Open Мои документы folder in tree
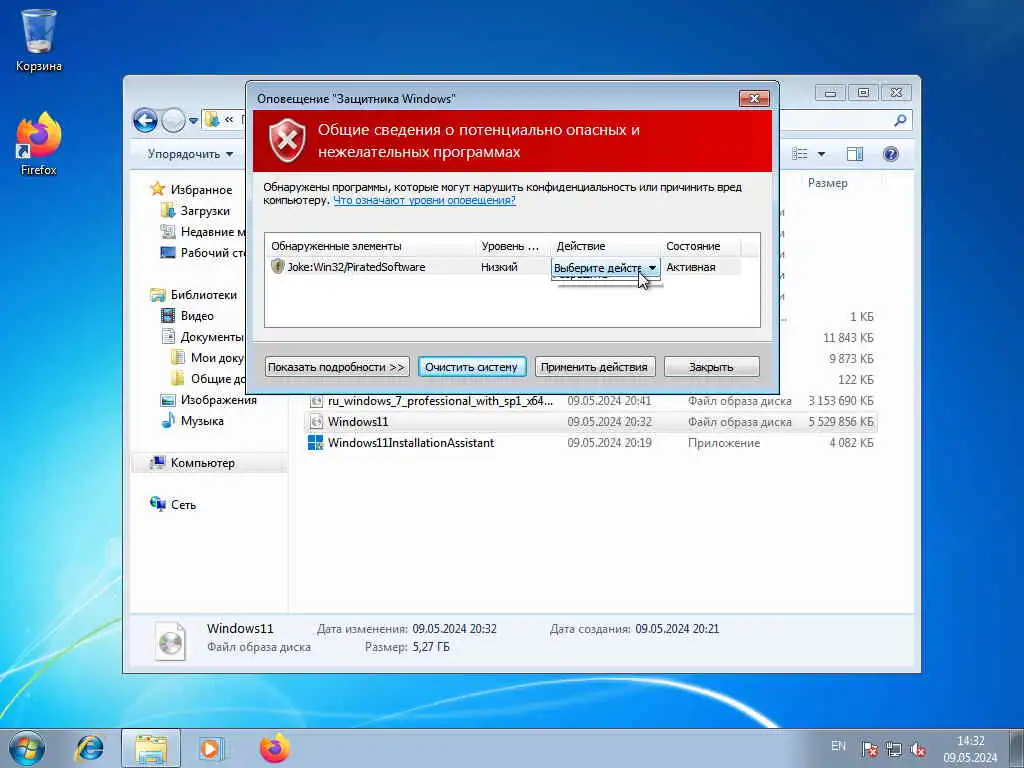1024x768 pixels. pyautogui.click(x=208, y=358)
